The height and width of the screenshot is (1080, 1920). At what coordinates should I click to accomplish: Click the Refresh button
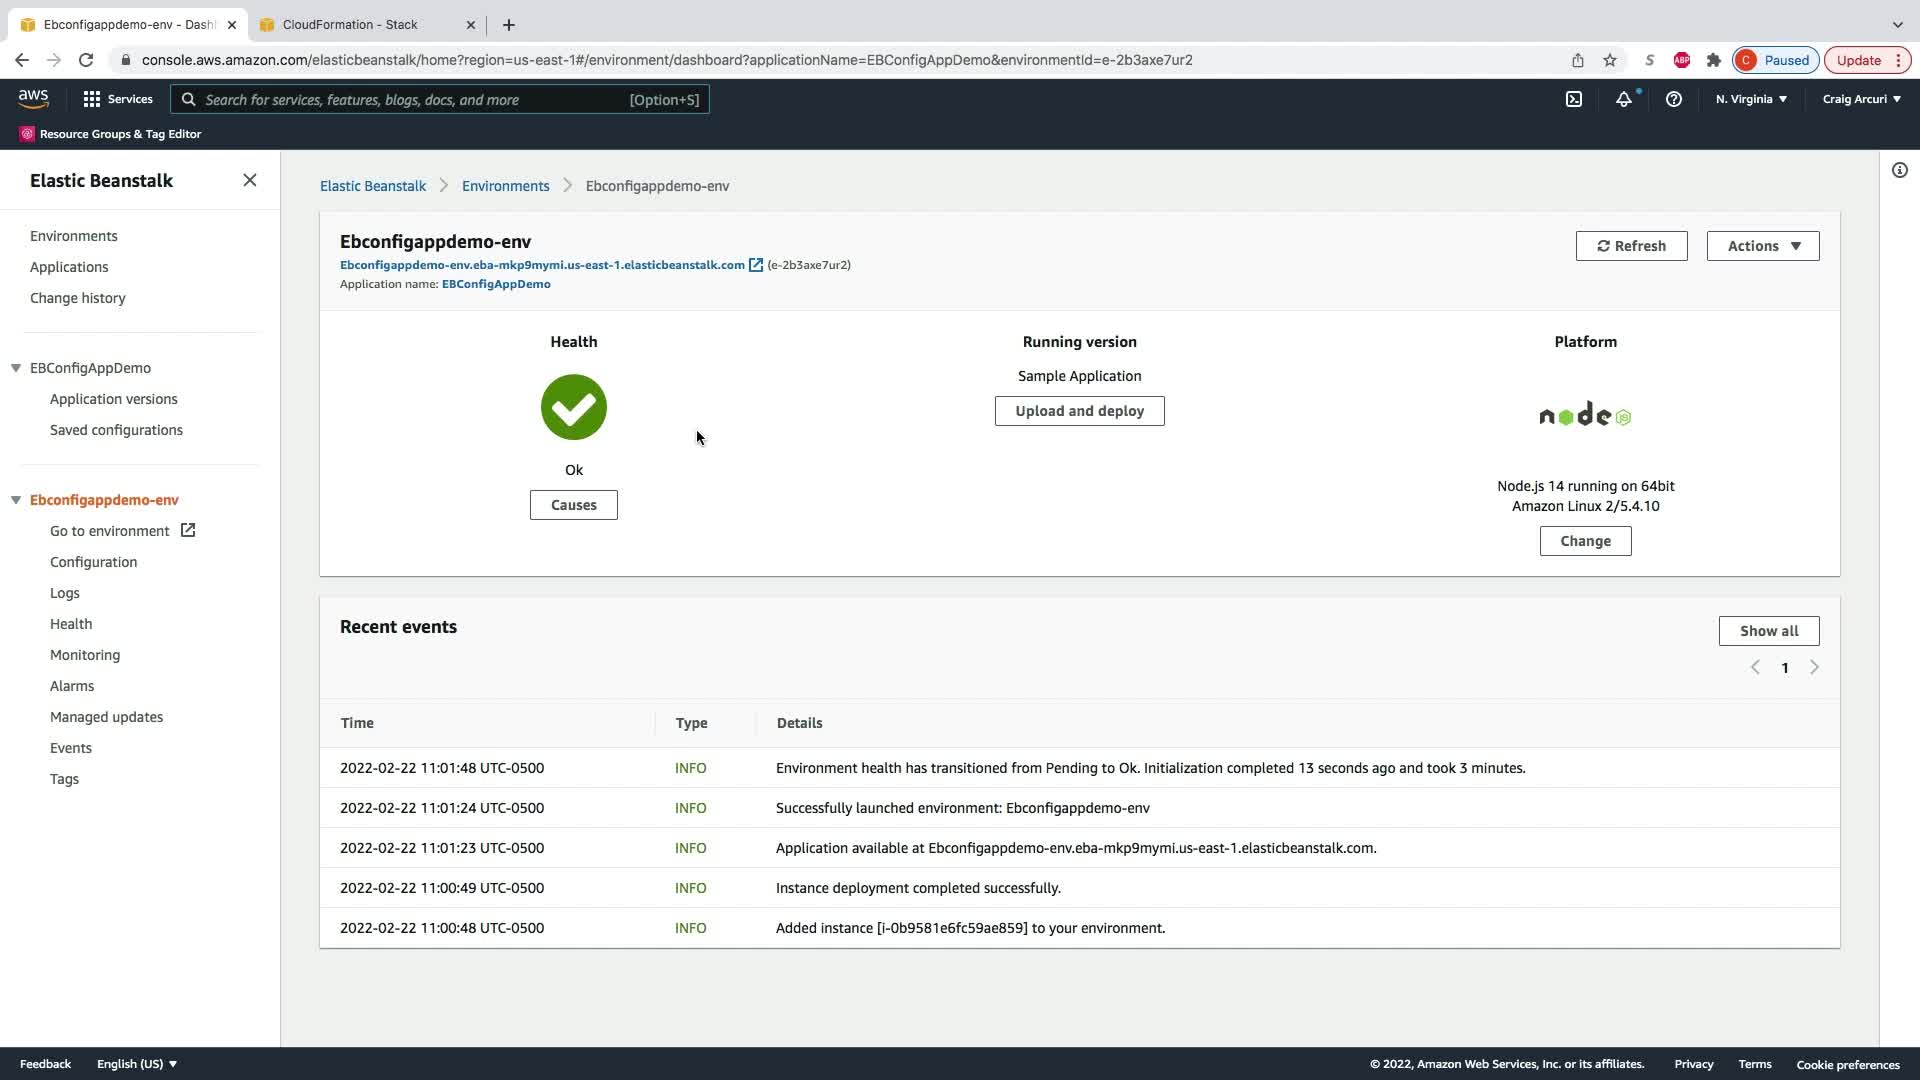coord(1631,246)
